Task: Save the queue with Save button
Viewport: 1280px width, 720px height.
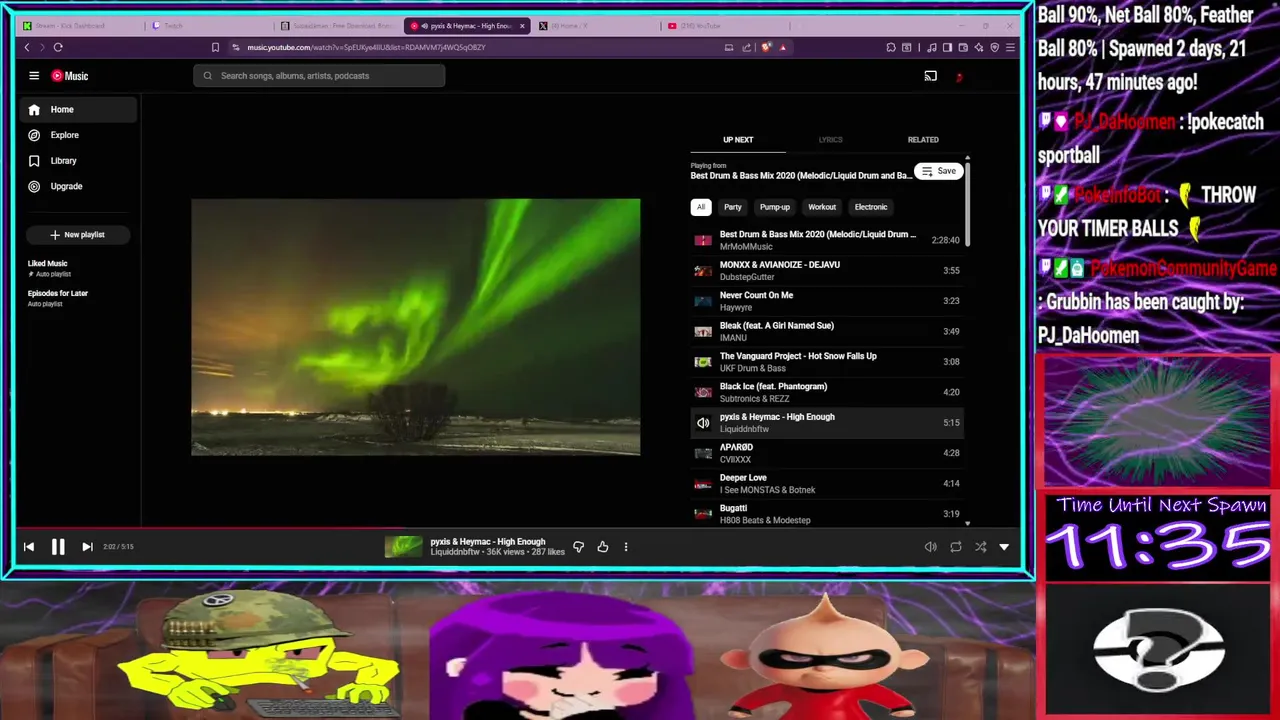Action: [939, 171]
